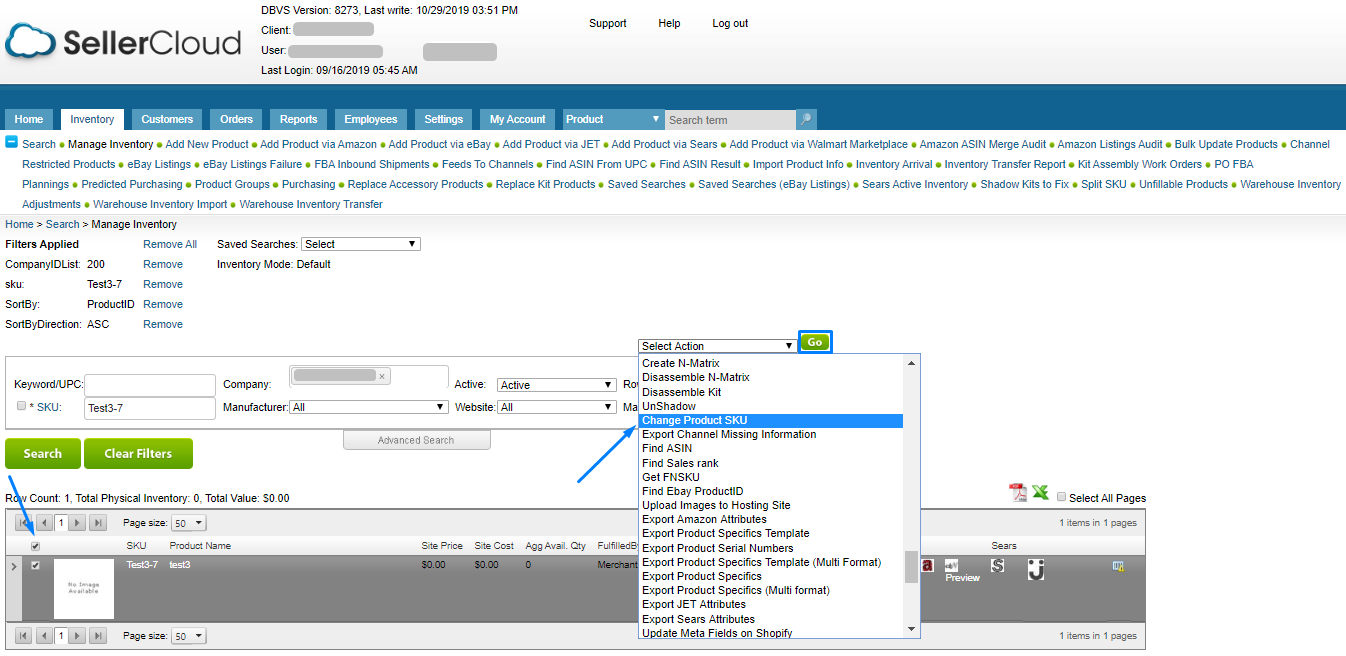Click the warning inventory icon in the Test3-7 row

(x=1118, y=566)
